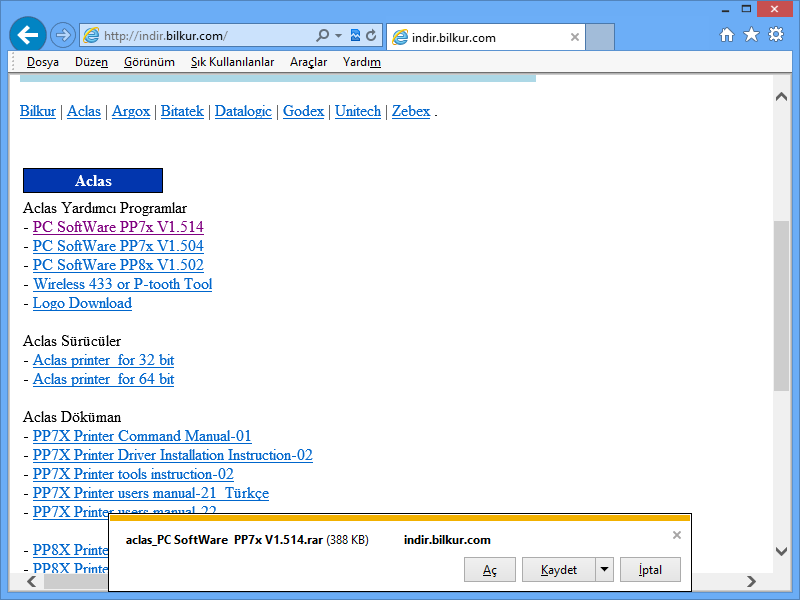Follow the Datalogic link
This screenshot has height=600, width=800.
click(243, 111)
